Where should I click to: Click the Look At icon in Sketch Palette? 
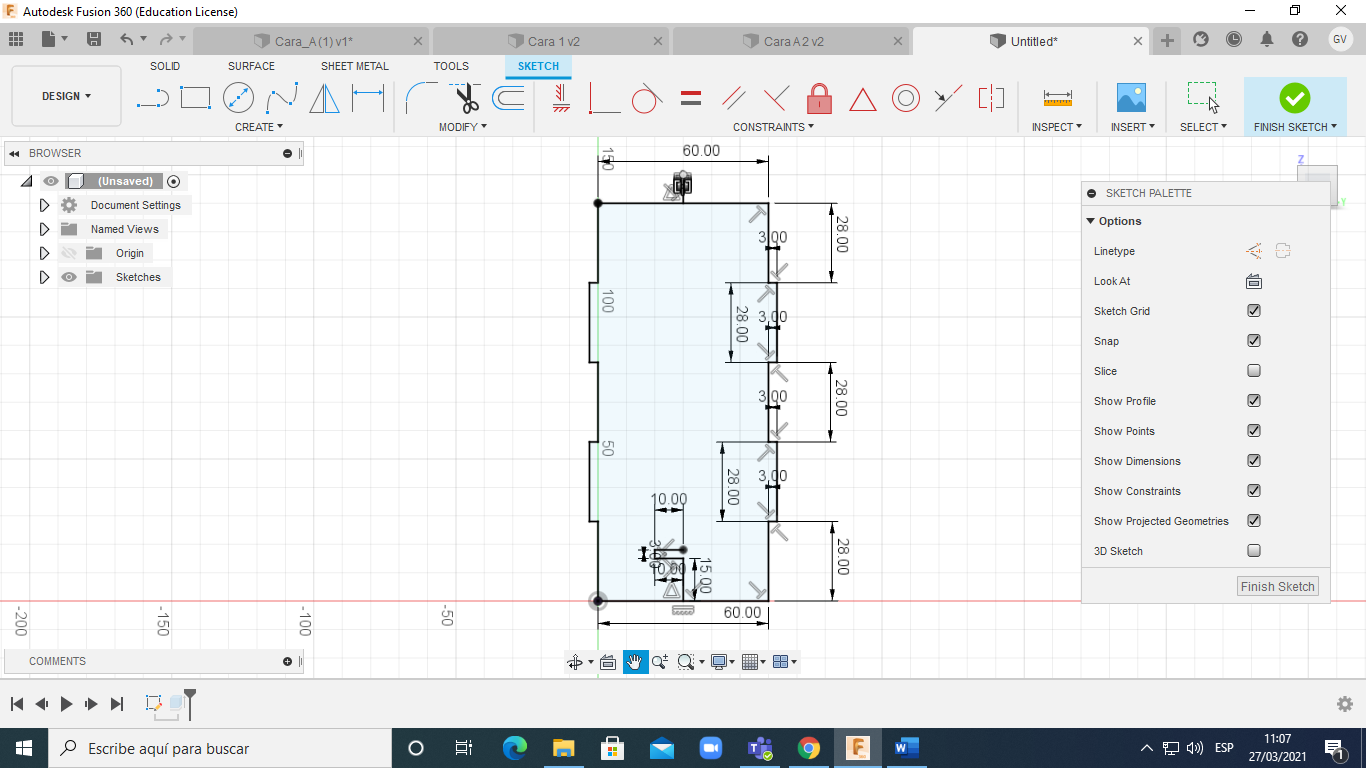click(1254, 281)
